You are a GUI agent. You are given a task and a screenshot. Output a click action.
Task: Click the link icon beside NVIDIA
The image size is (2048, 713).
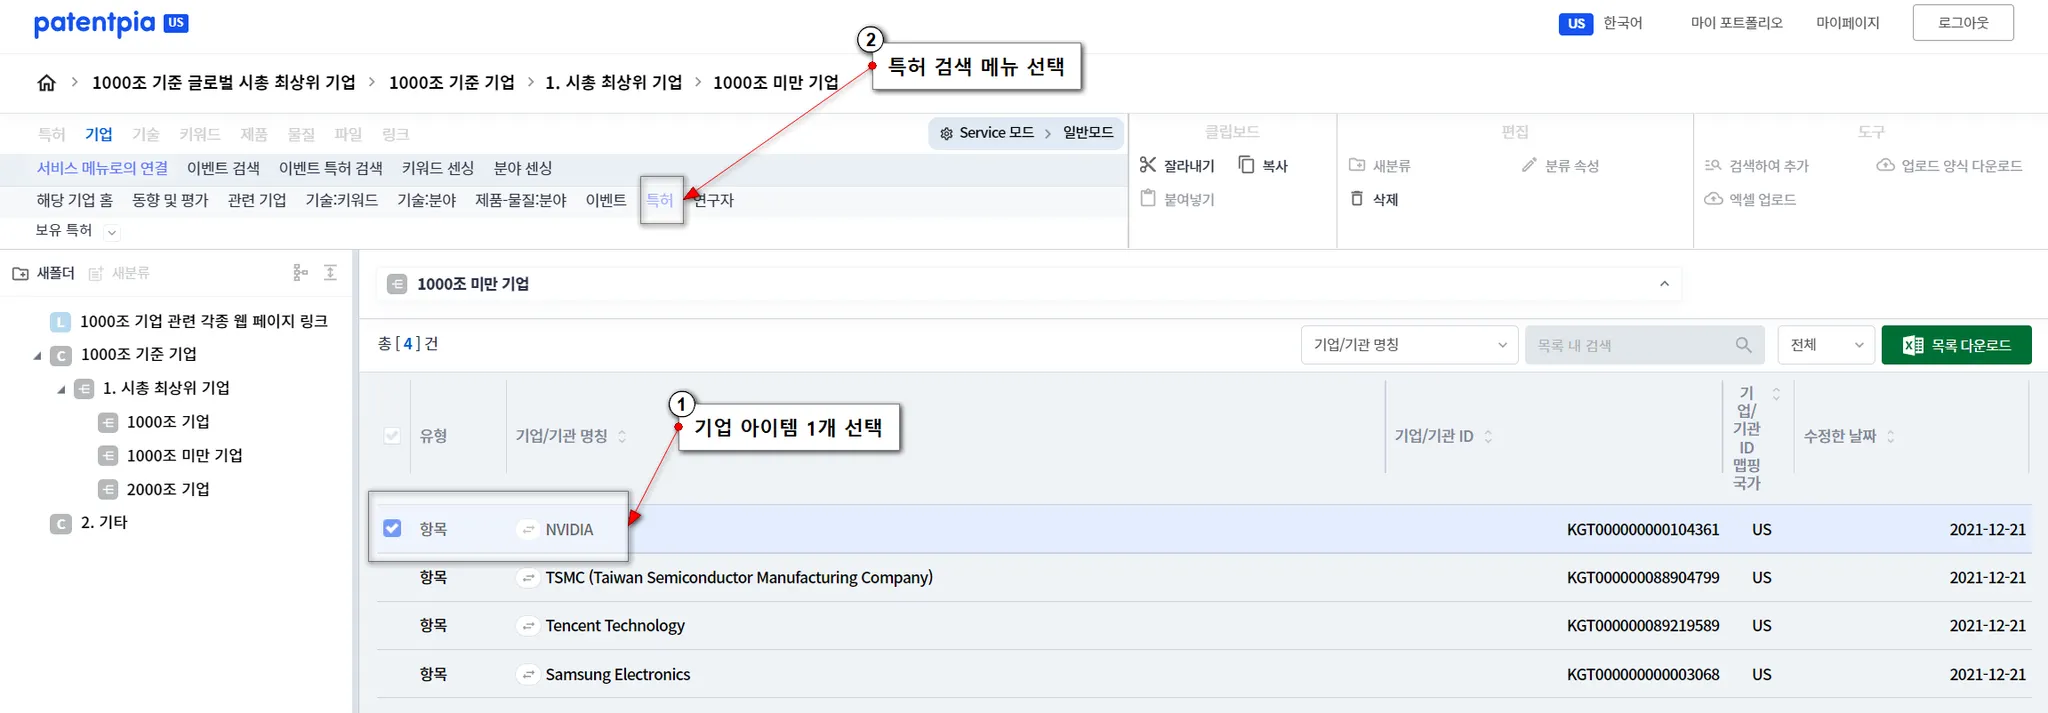tap(527, 530)
